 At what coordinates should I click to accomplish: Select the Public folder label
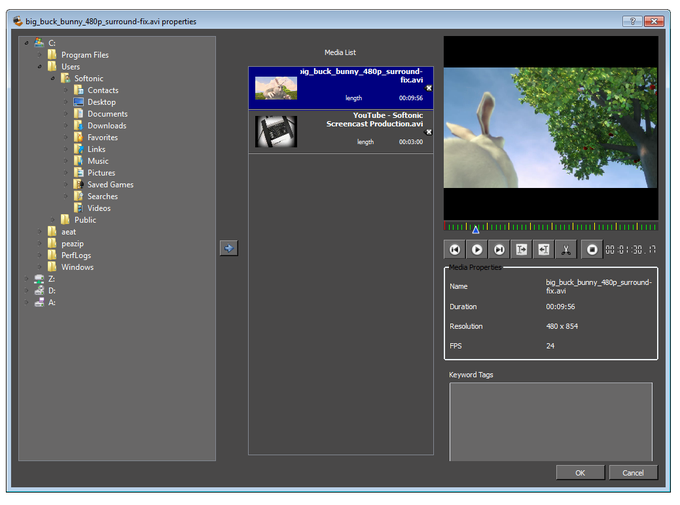(x=85, y=220)
